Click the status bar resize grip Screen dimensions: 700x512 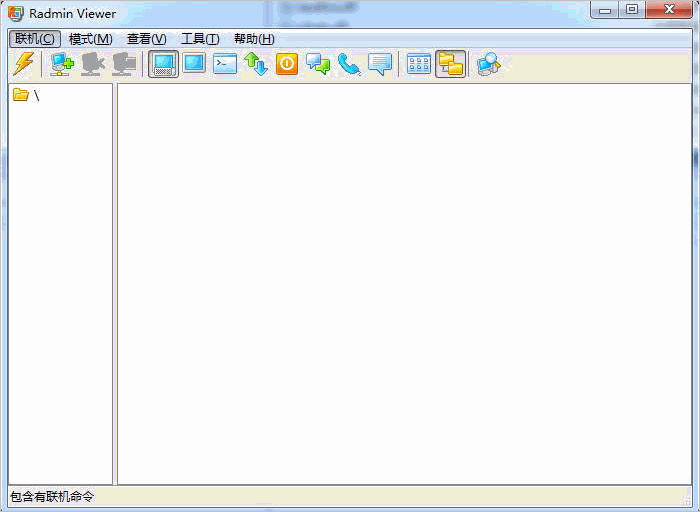coord(686,500)
